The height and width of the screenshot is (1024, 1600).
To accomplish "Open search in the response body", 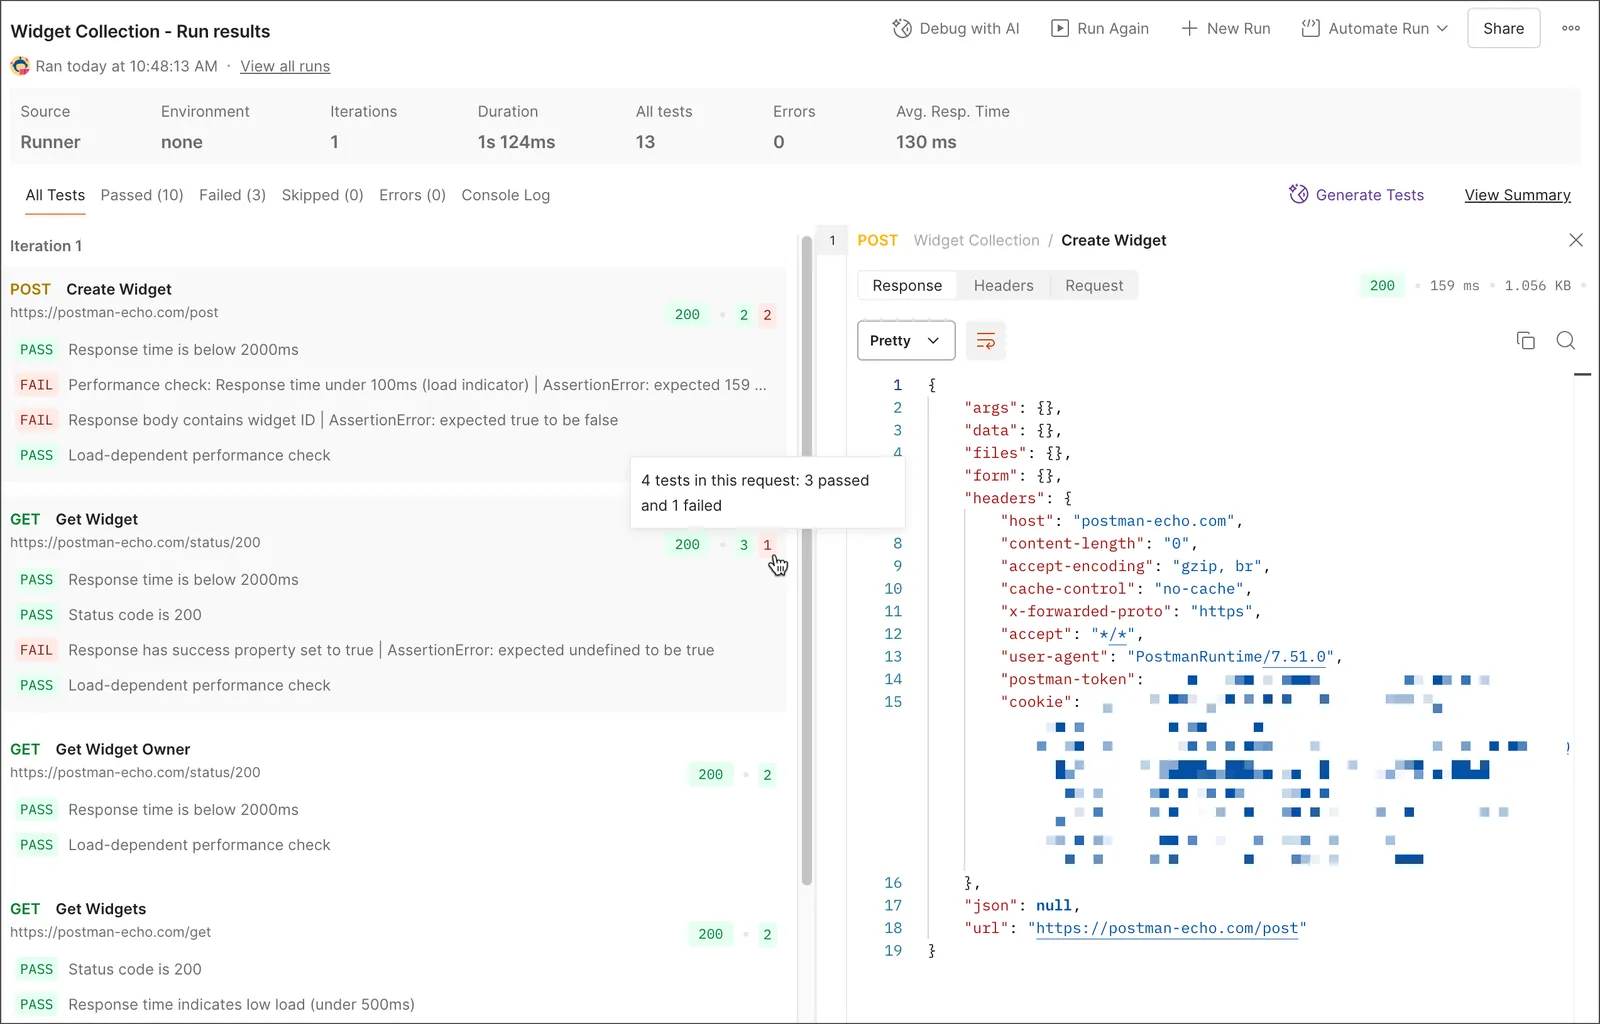I will (1566, 341).
